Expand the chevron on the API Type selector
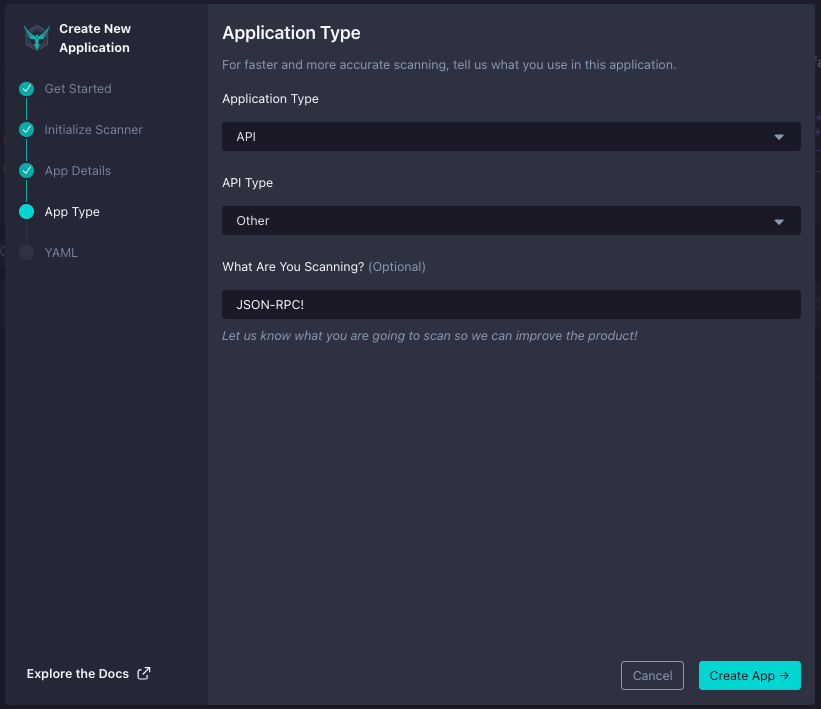 click(x=779, y=220)
